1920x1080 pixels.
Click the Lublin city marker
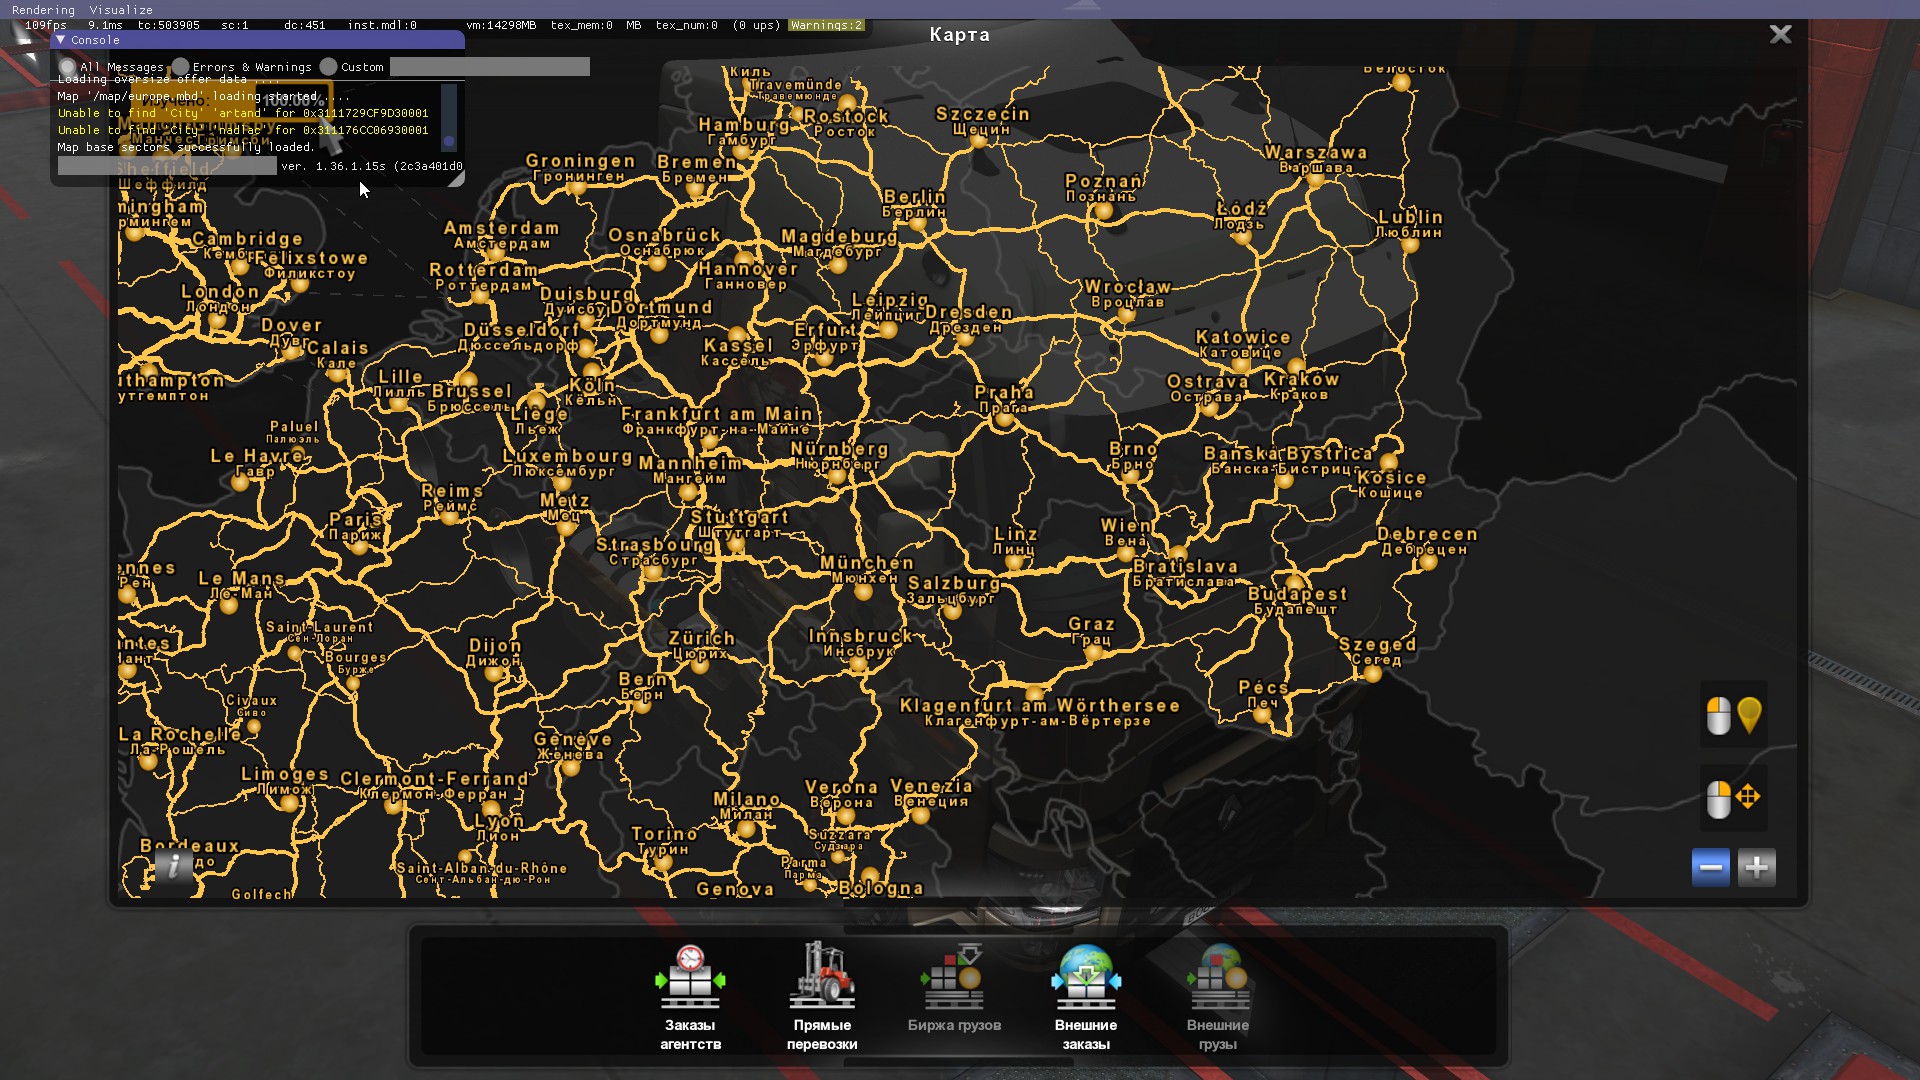pos(1410,245)
